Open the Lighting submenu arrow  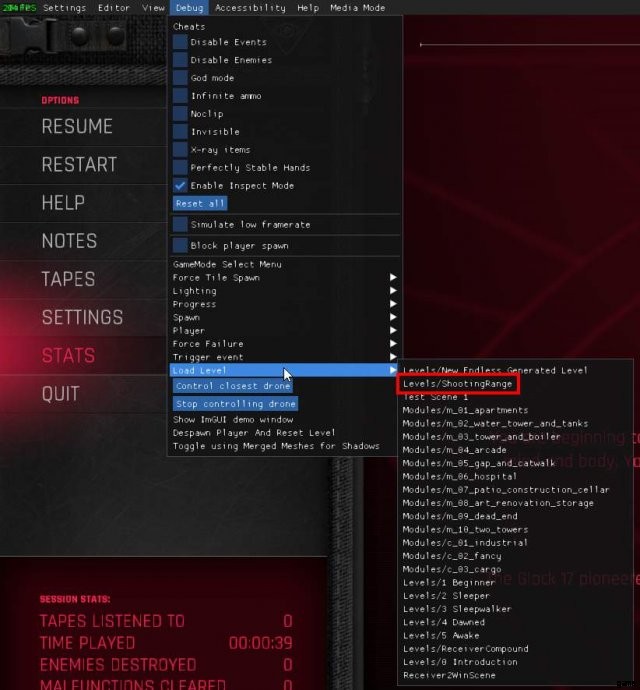(x=393, y=291)
